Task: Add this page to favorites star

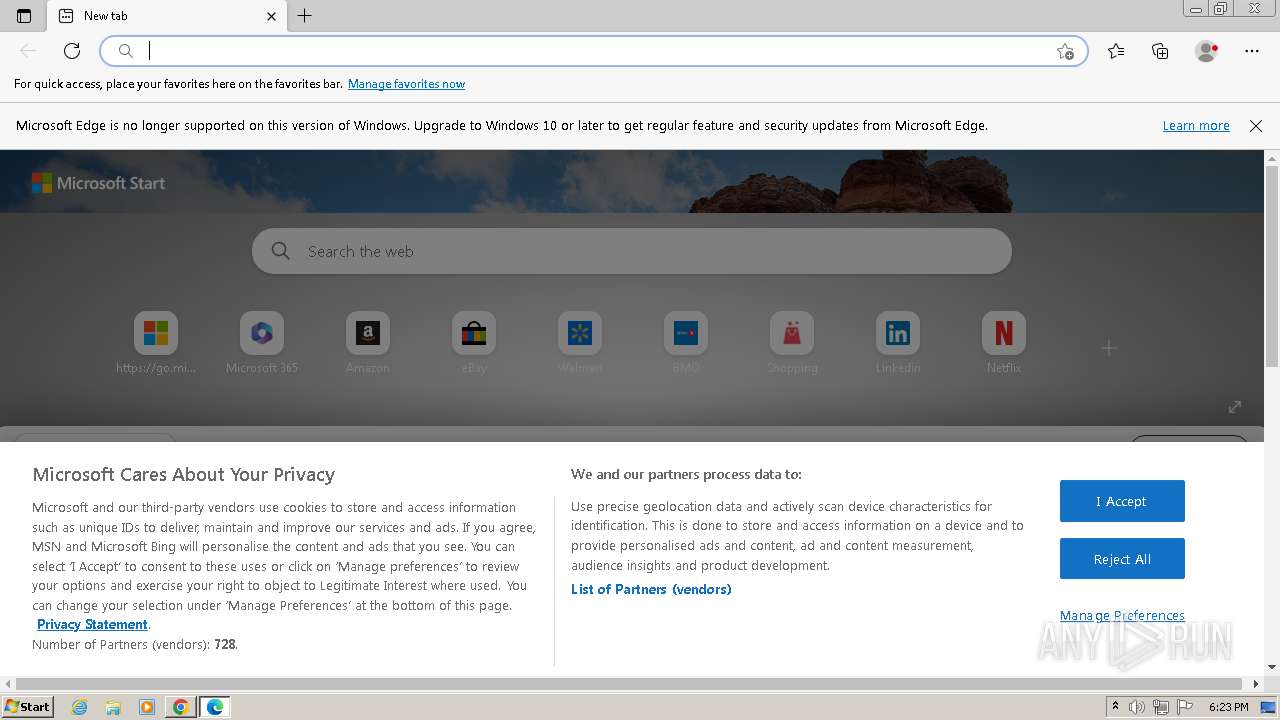Action: point(1065,51)
